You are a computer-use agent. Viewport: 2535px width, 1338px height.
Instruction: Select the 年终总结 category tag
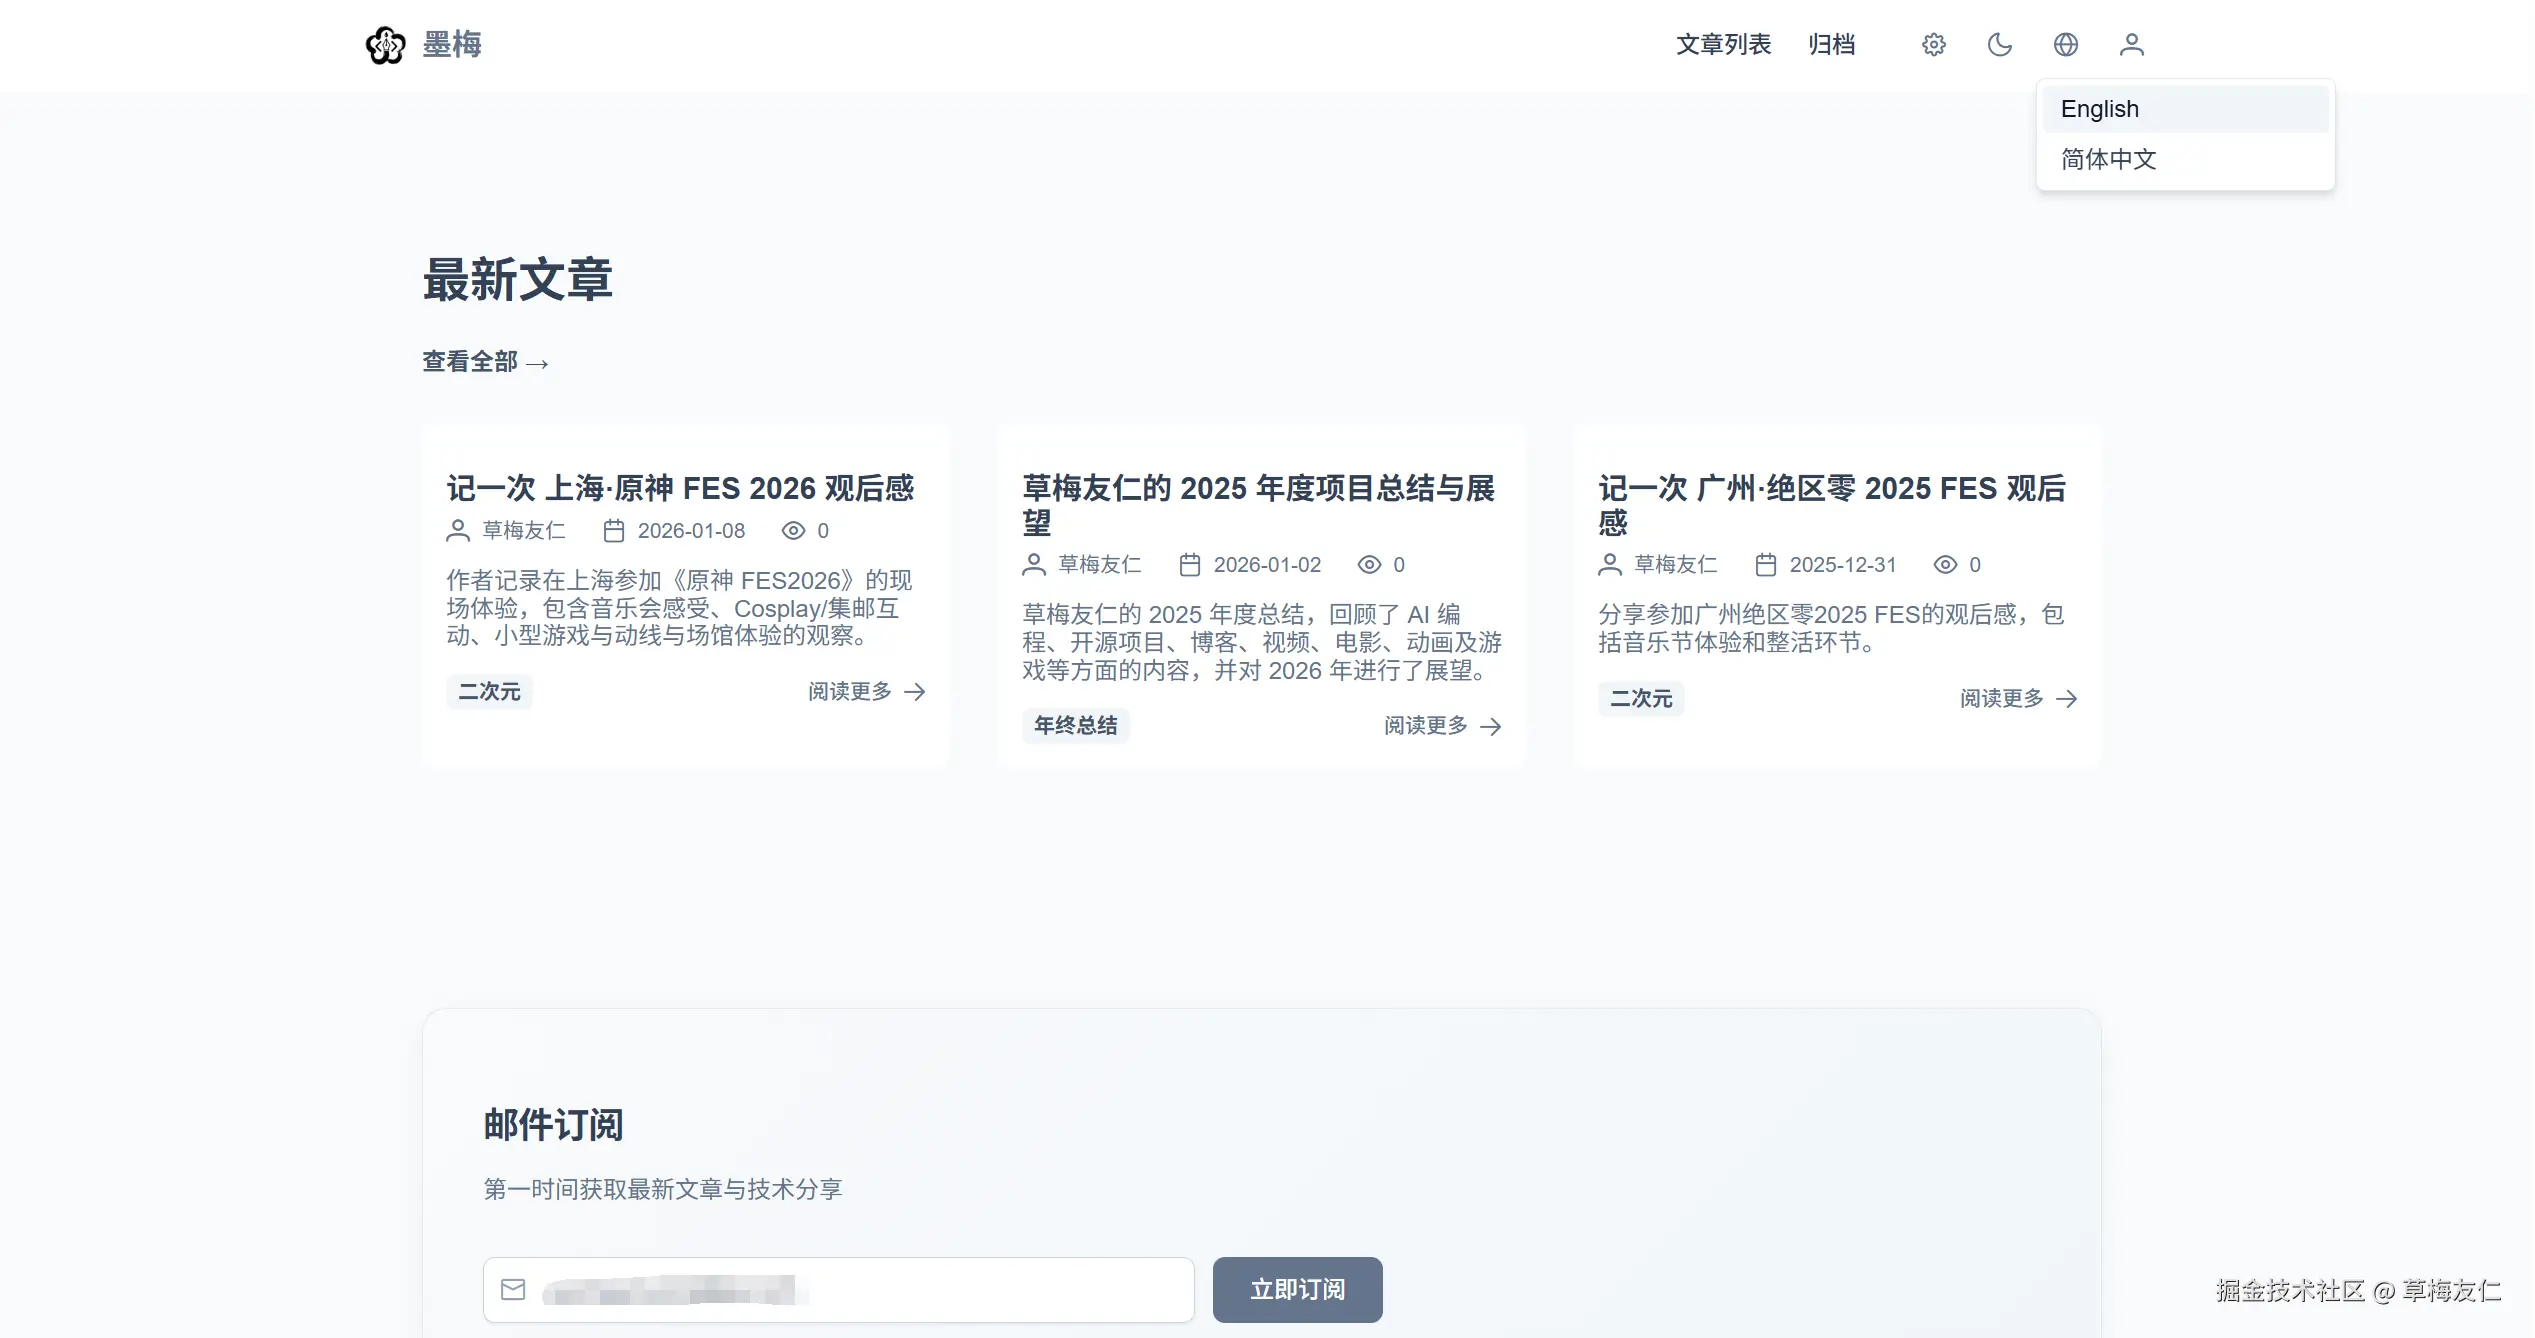point(1075,726)
